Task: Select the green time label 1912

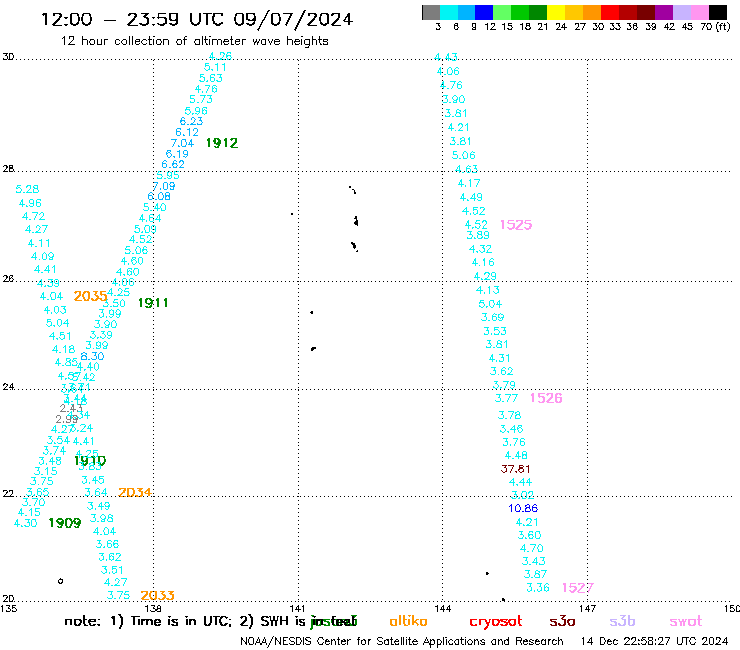Action: [222, 143]
